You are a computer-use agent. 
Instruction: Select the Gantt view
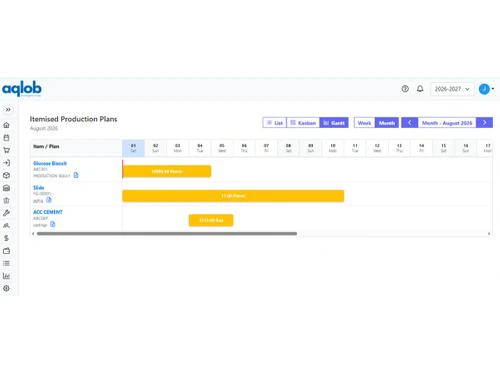tap(334, 123)
